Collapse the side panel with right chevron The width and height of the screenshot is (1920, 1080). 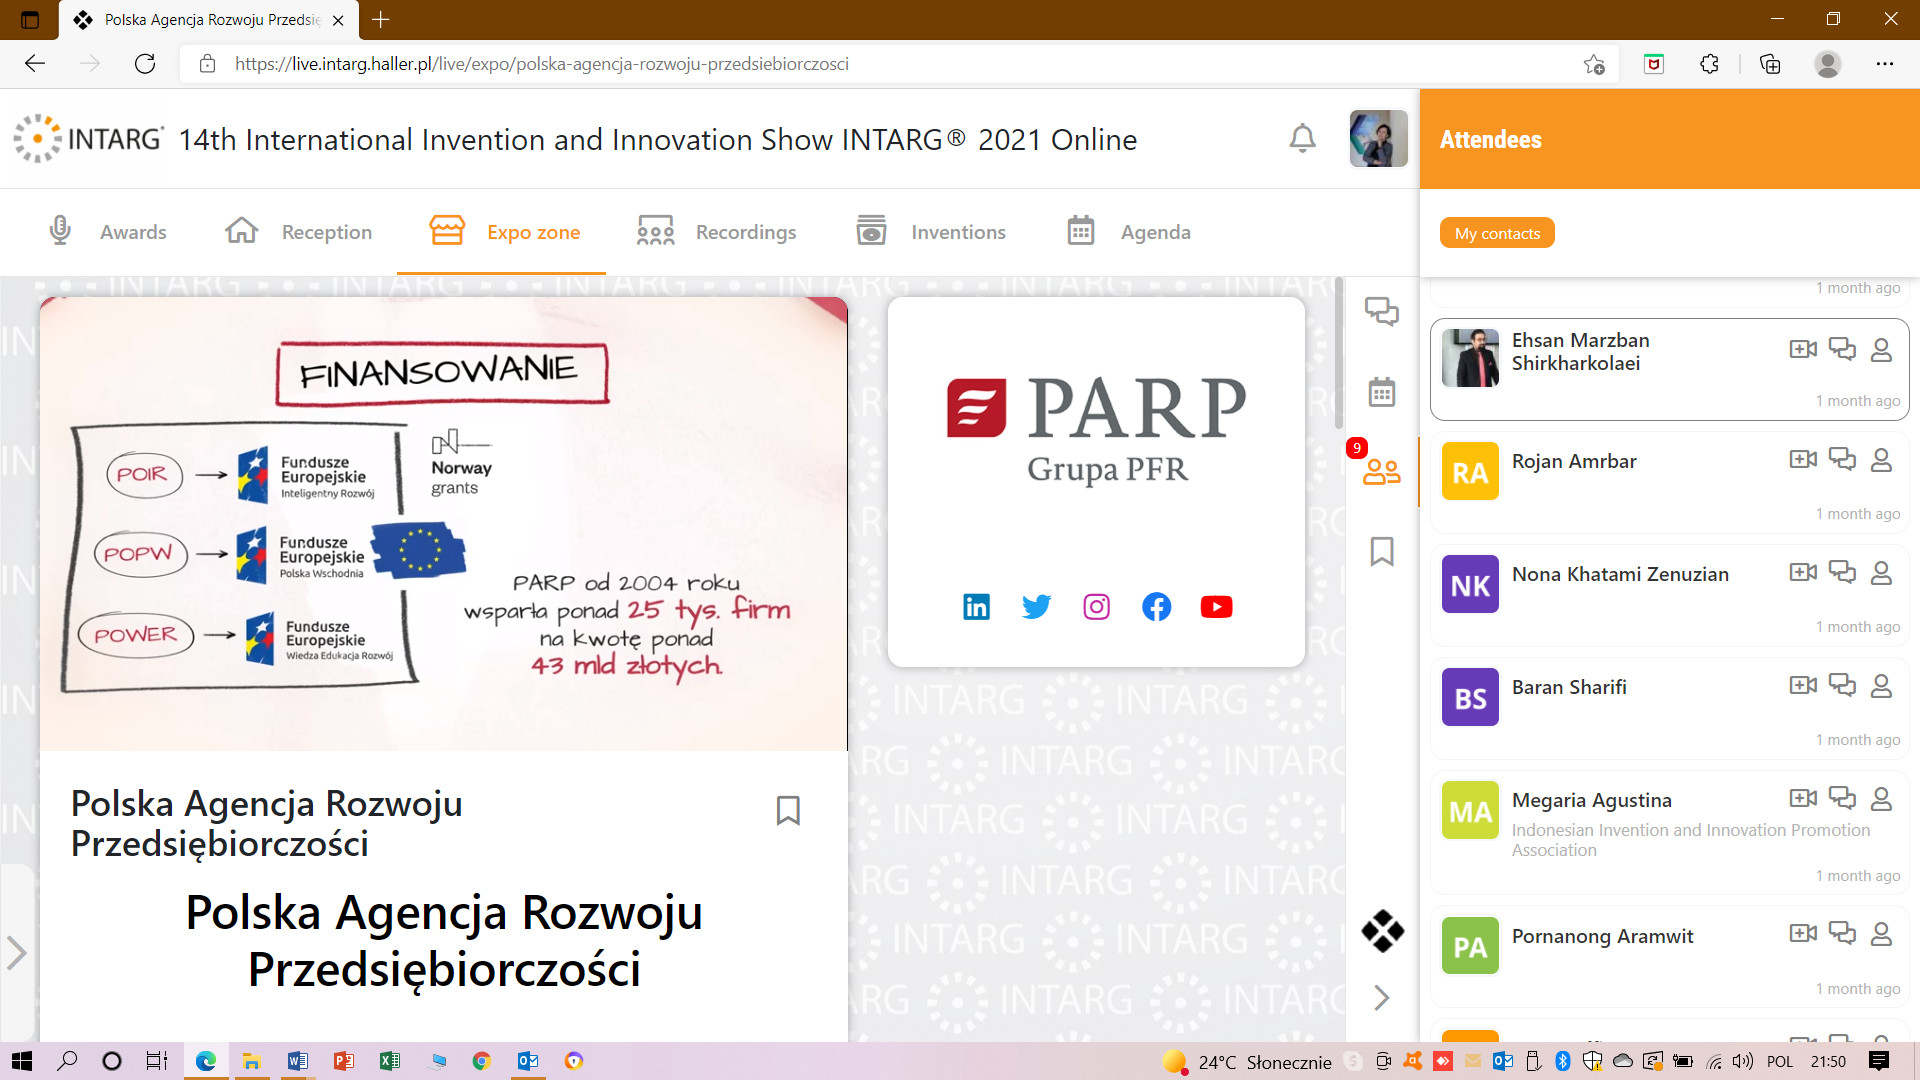click(1382, 998)
